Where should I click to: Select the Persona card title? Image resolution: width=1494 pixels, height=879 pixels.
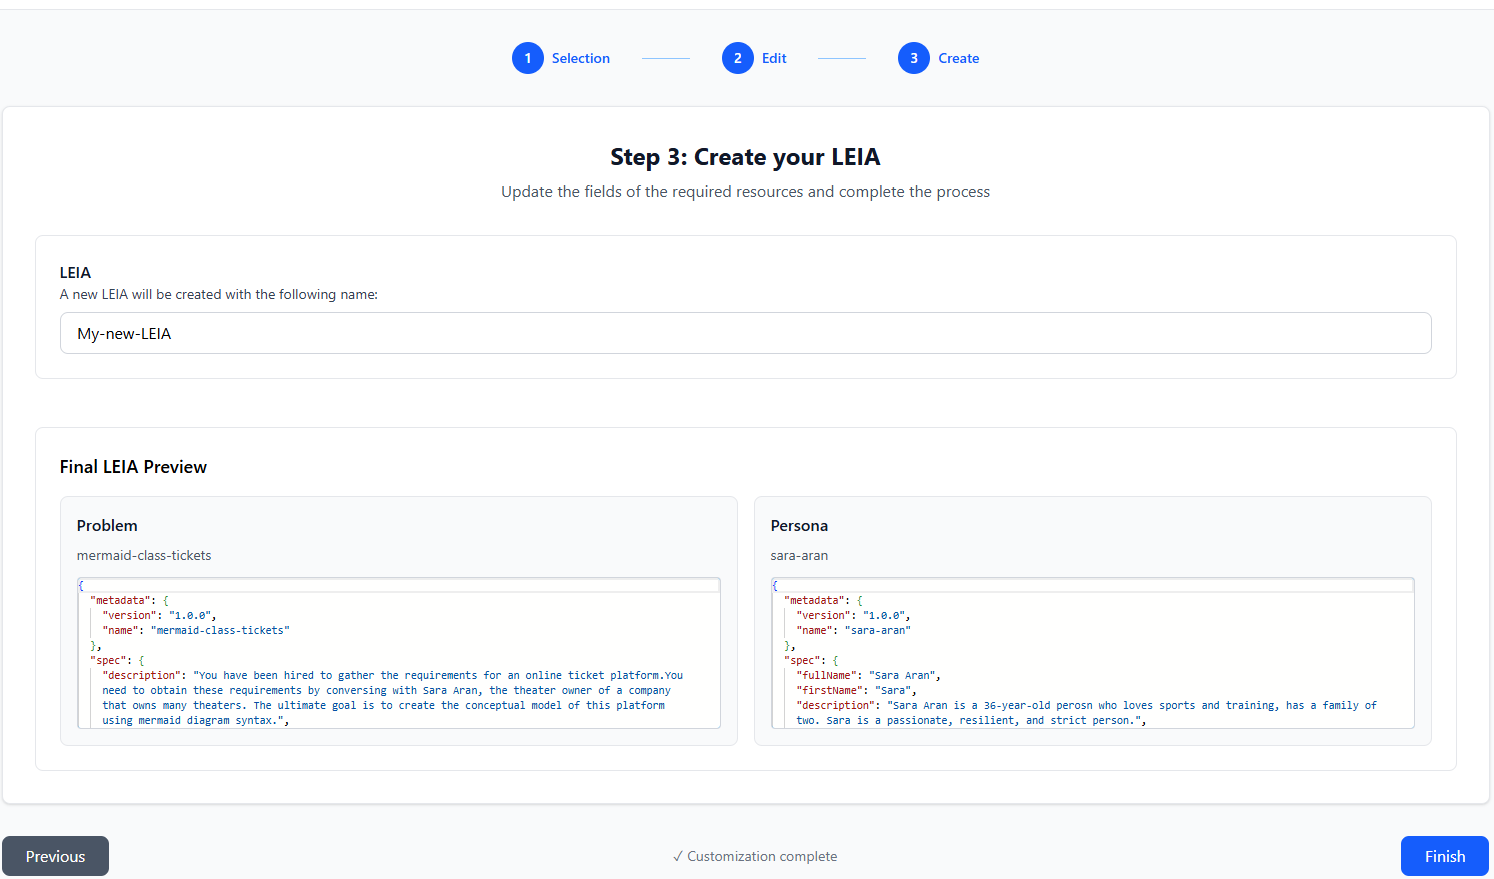[x=799, y=526]
